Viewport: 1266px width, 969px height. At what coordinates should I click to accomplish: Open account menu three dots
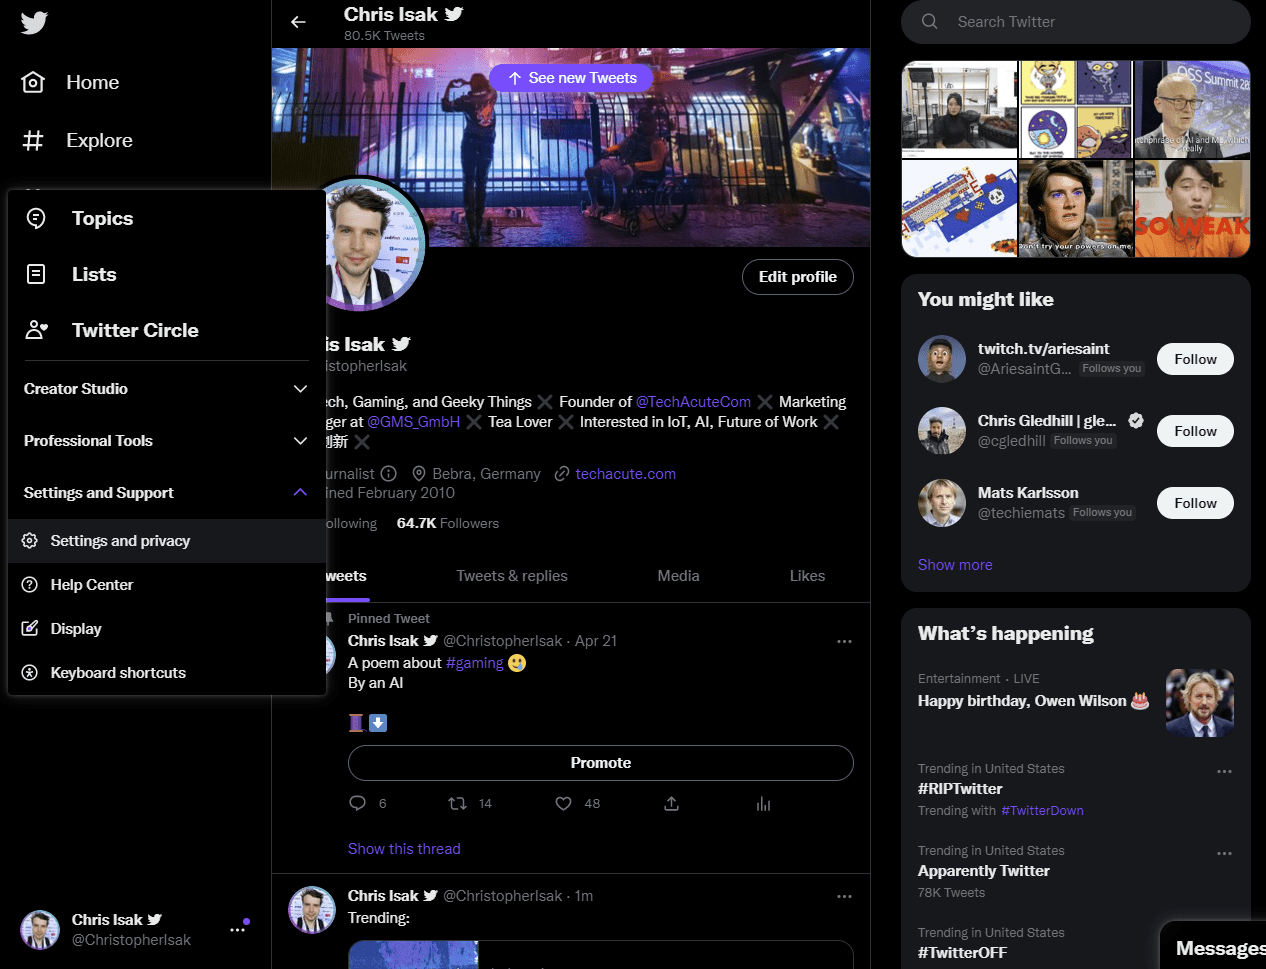pos(237,930)
